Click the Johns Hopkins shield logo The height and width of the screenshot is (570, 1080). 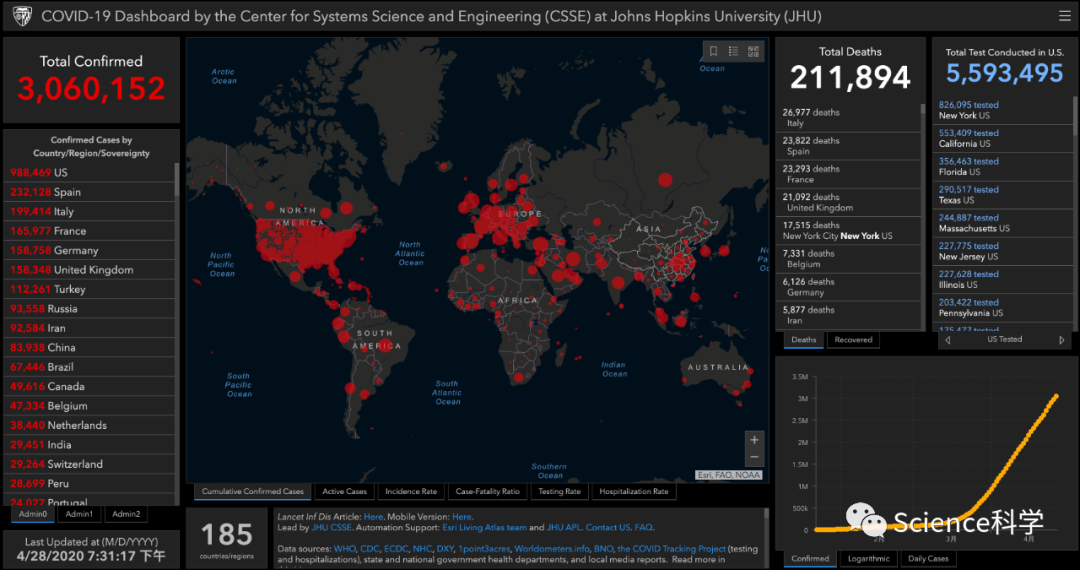(x=22, y=17)
